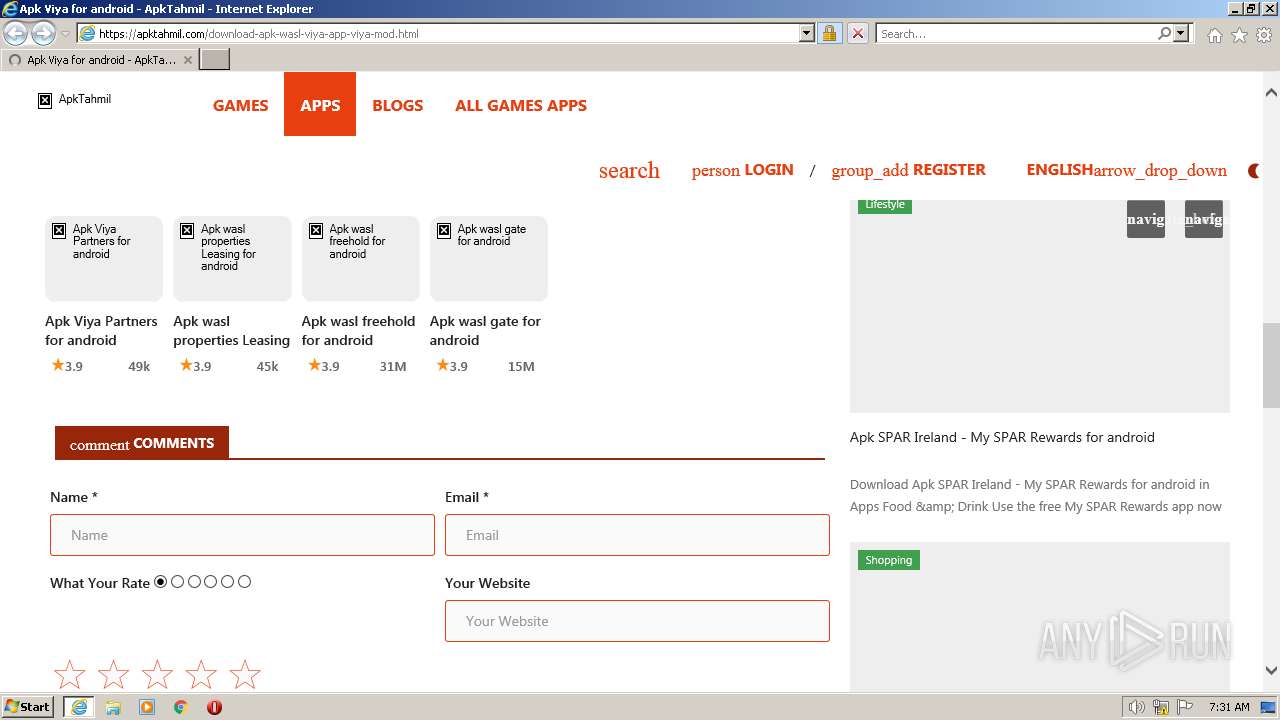Open recent pages dropdown next to Forward
Image resolution: width=1280 pixels, height=720 pixels.
65,34
